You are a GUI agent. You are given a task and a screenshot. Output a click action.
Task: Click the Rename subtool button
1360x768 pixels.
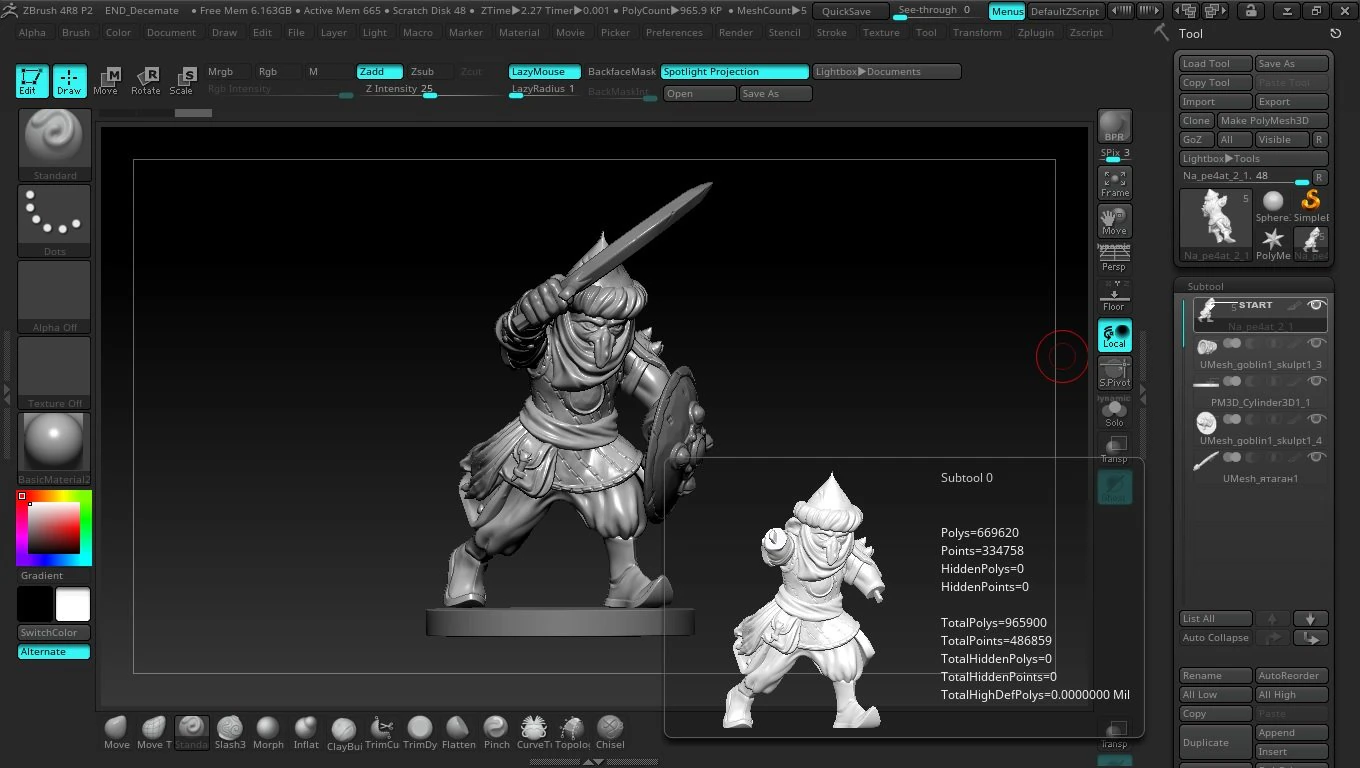tap(1215, 675)
